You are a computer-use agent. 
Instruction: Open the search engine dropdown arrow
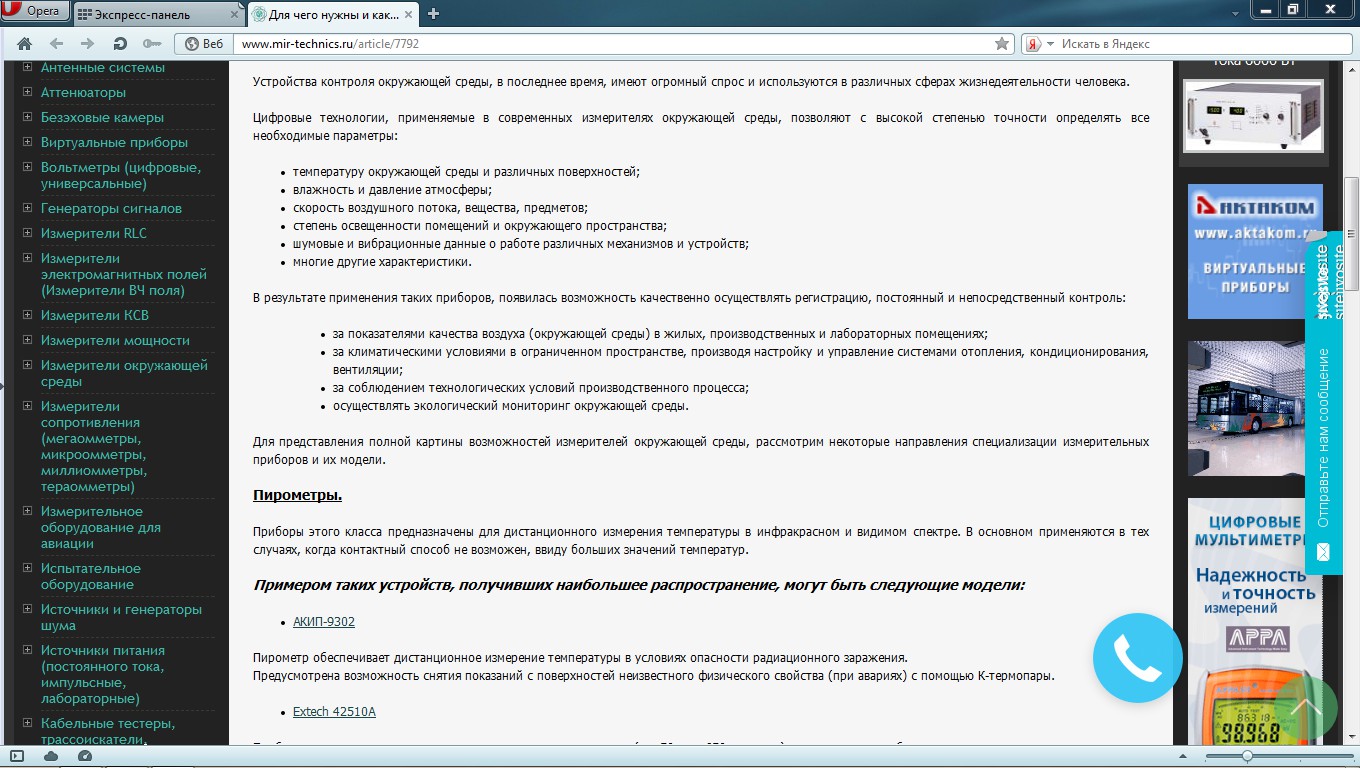coord(1050,44)
